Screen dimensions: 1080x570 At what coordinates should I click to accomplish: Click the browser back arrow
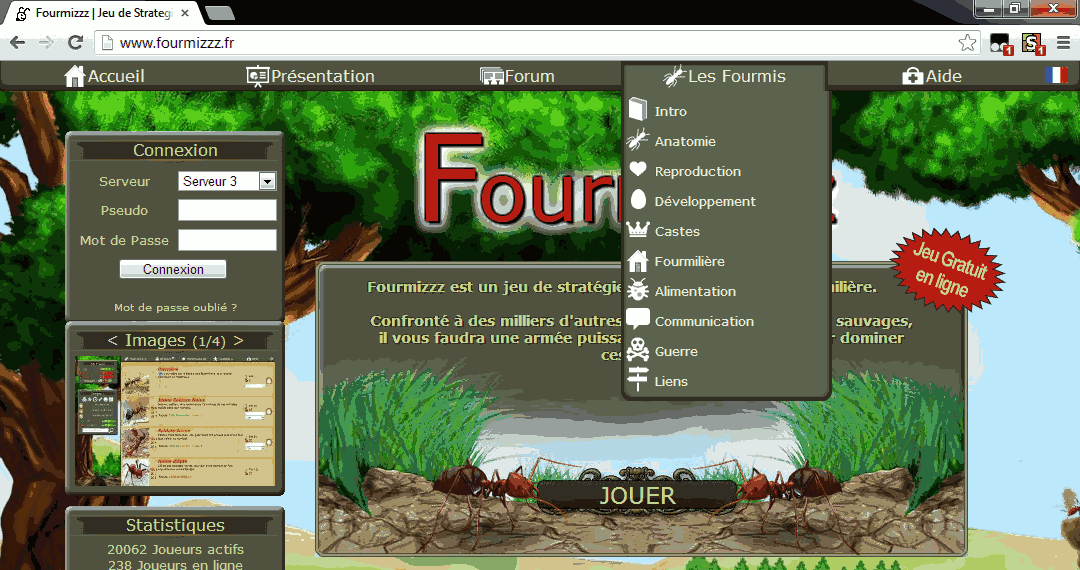(17, 43)
